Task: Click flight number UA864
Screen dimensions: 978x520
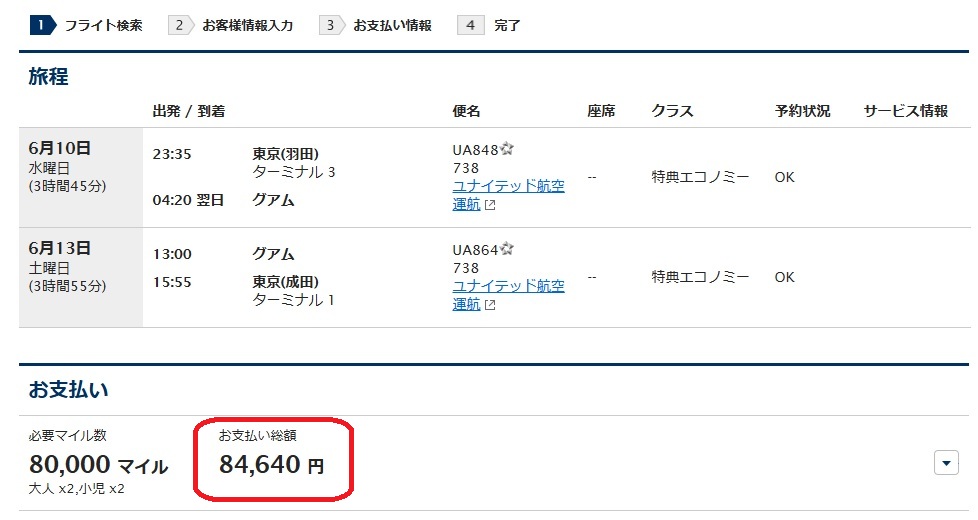Action: pyautogui.click(x=475, y=250)
